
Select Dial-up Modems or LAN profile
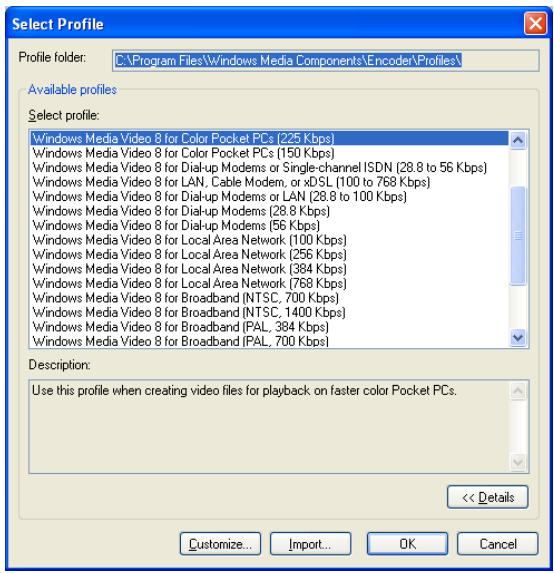tap(269, 197)
